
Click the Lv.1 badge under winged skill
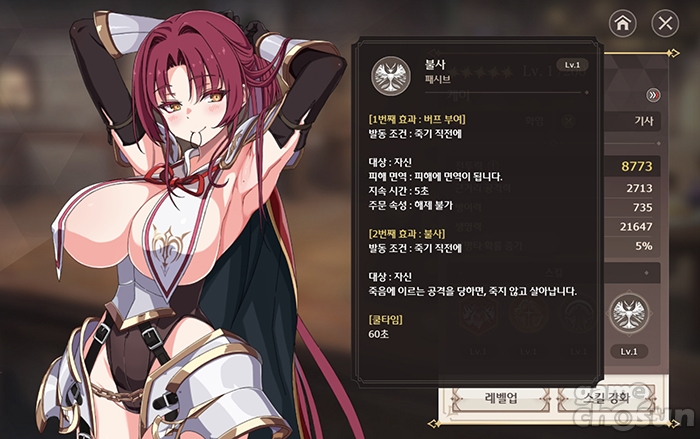pos(629,351)
